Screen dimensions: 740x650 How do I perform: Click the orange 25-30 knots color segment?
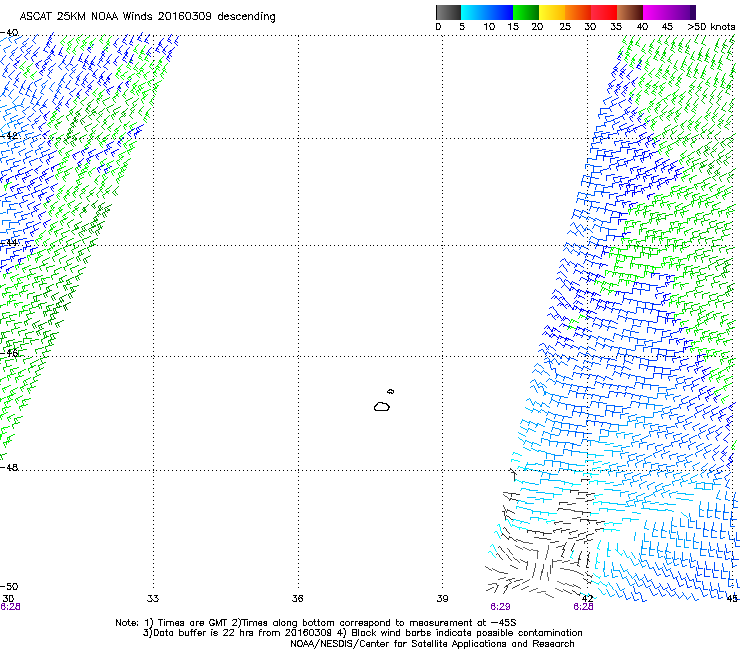pos(578,12)
